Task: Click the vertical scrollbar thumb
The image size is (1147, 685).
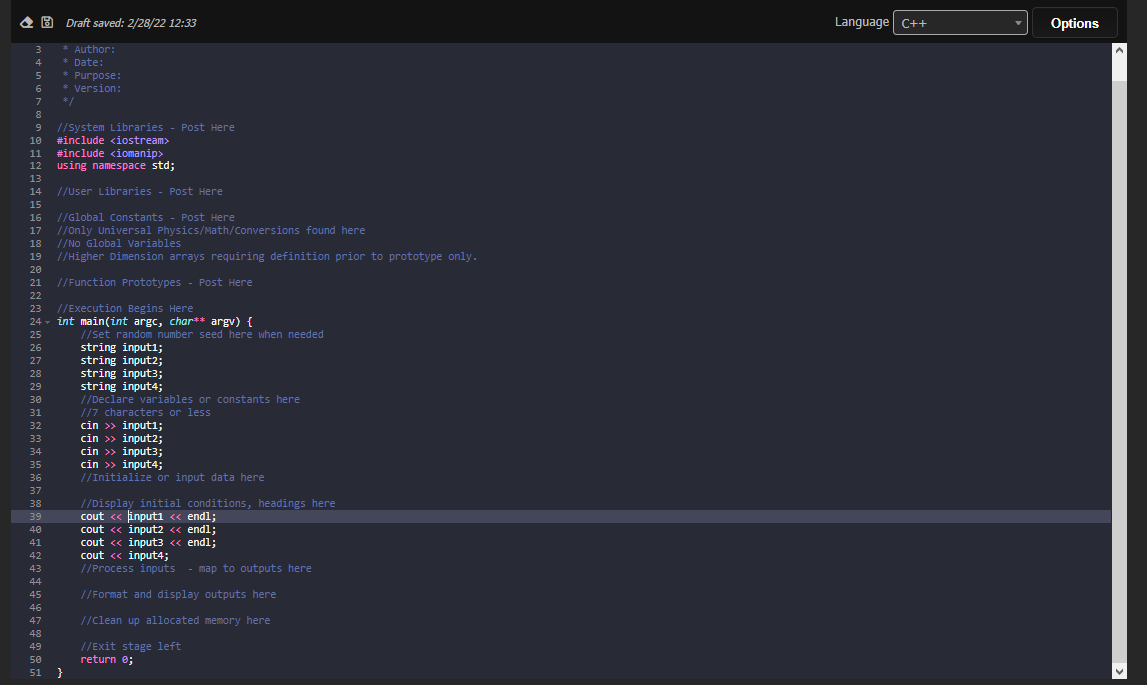Action: tap(1119, 70)
